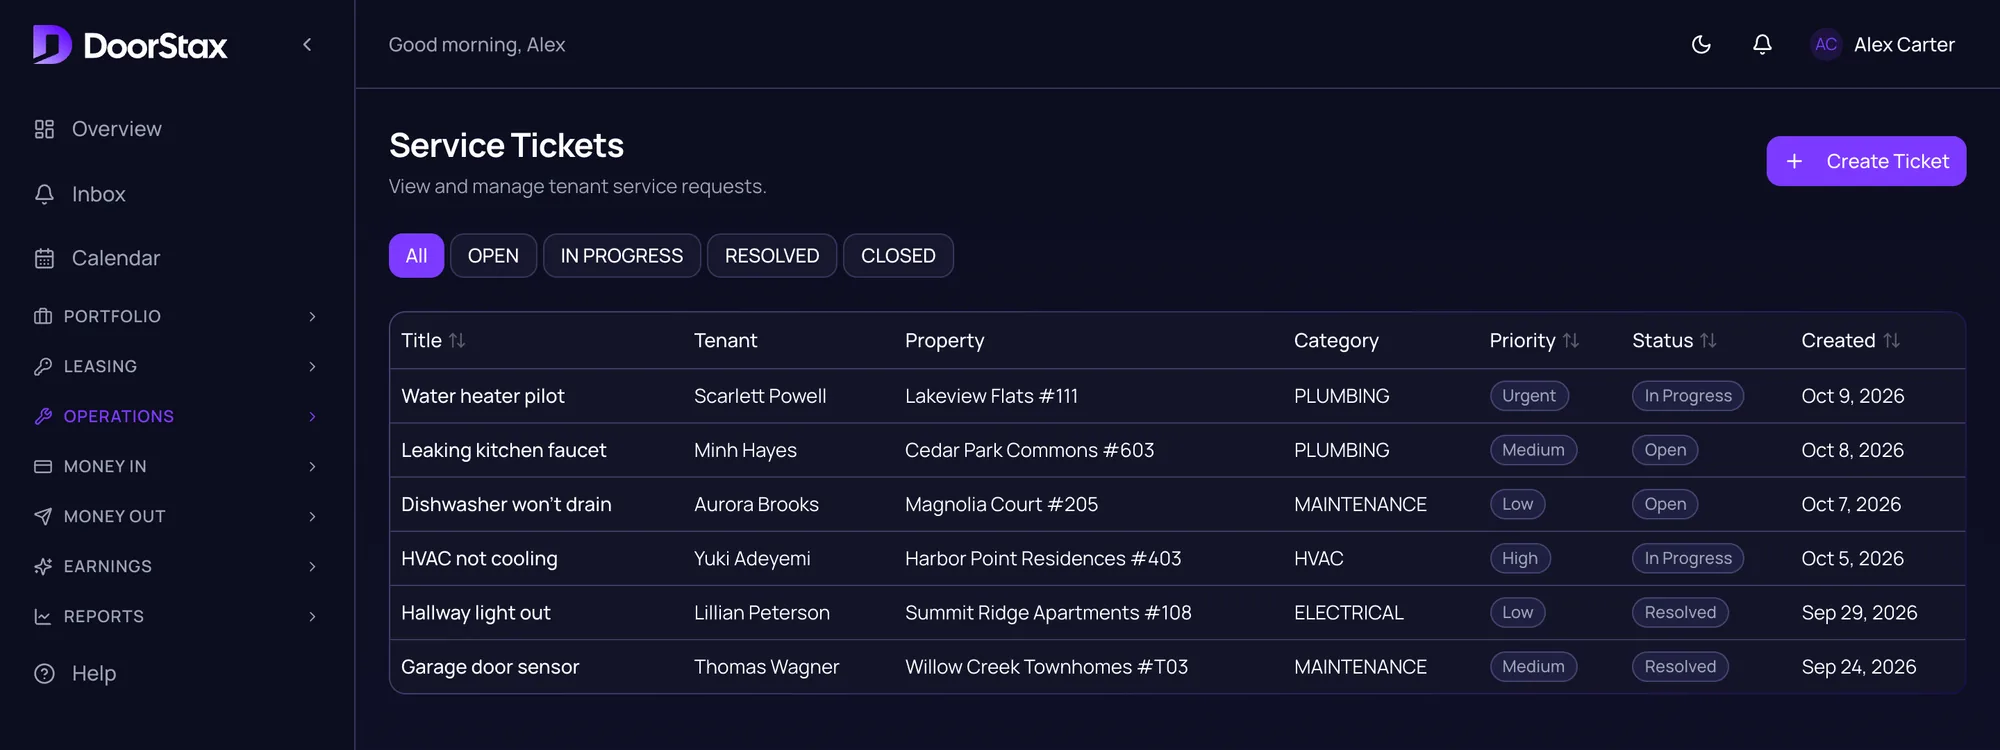Click the Operations wrench icon
Viewport: 2000px width, 750px height.
(x=43, y=416)
